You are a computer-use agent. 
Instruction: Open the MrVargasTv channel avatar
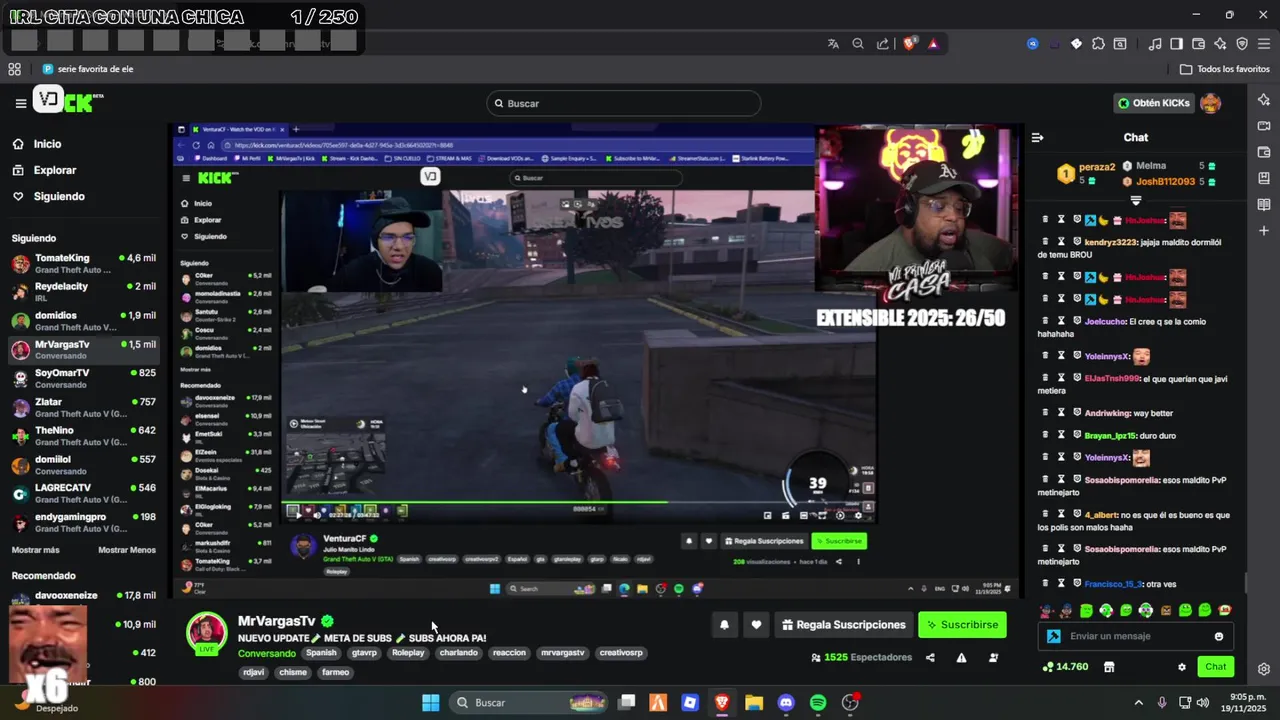tap(207, 632)
